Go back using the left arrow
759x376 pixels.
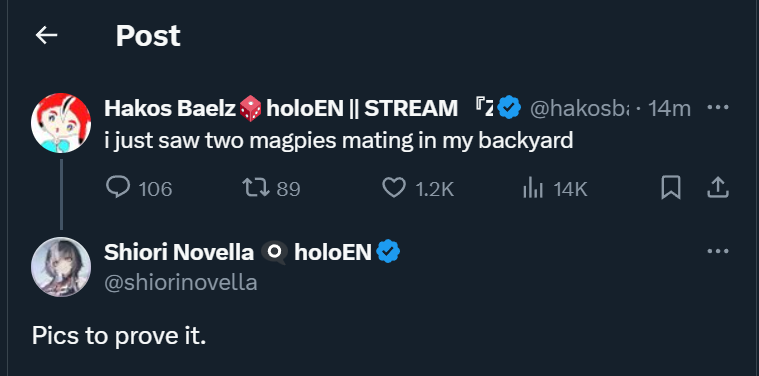coord(46,35)
